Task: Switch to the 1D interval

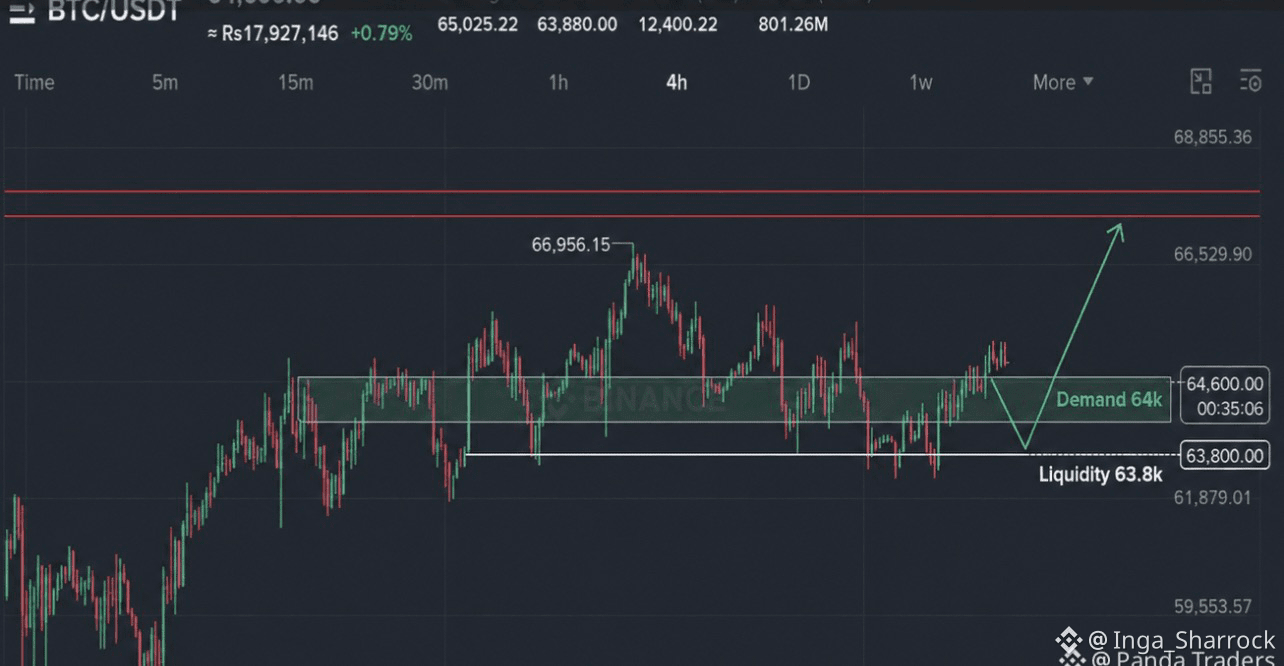Action: pos(798,82)
